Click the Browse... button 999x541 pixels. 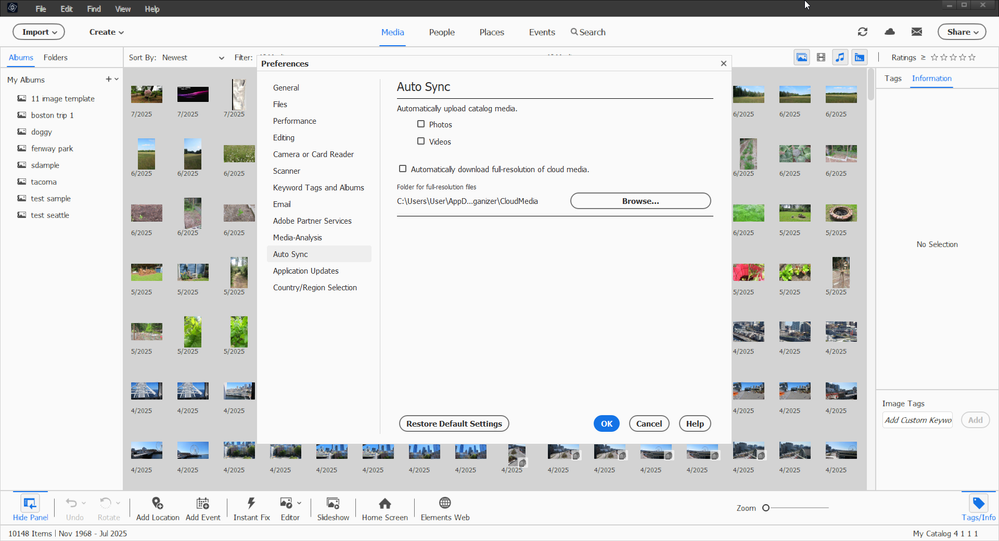pyautogui.click(x=640, y=201)
